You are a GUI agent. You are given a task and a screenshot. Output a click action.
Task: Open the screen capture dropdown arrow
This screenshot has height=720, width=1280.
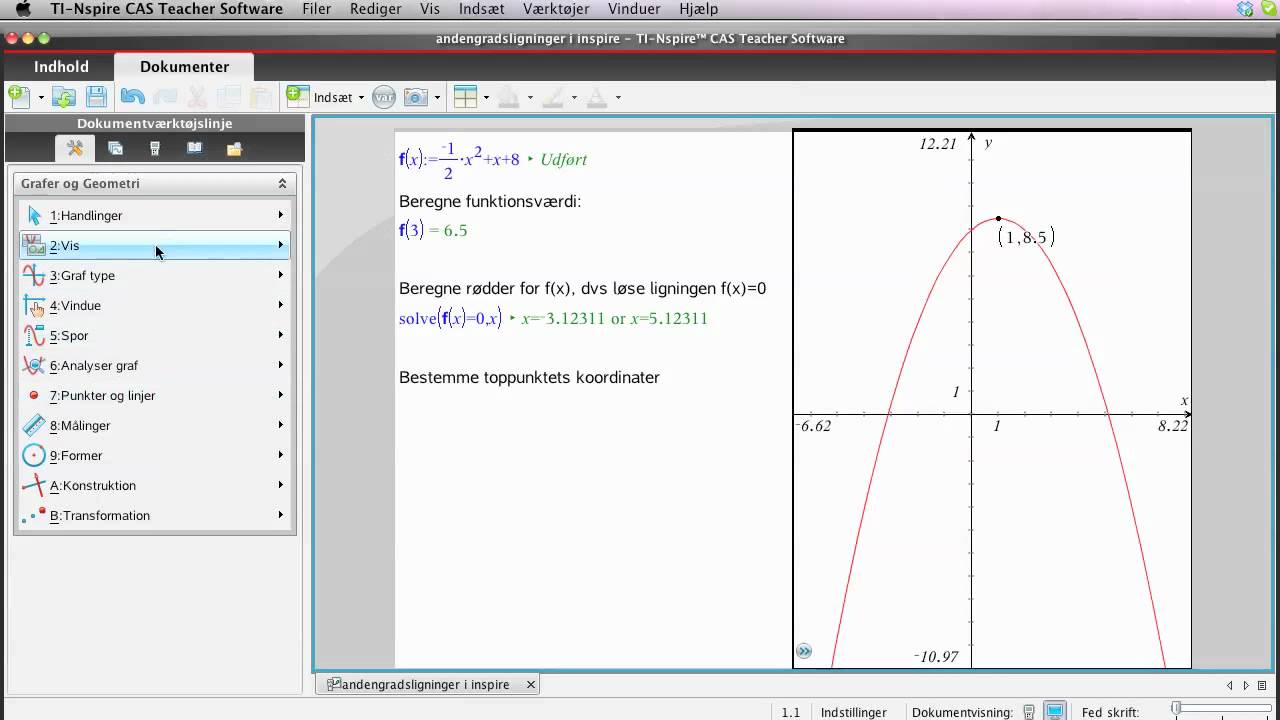pos(437,98)
